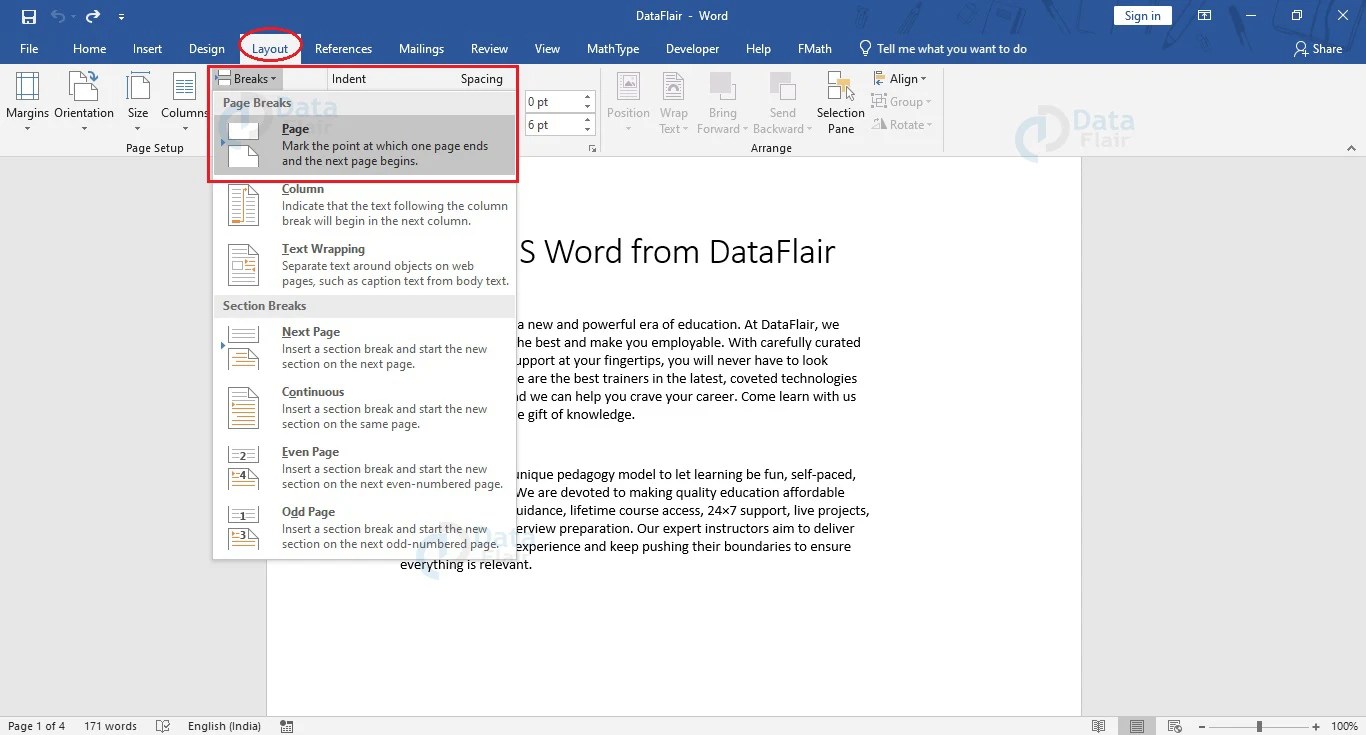The image size is (1366, 735).
Task: Open zoom dialog from 100% label
Action: coord(1344,726)
